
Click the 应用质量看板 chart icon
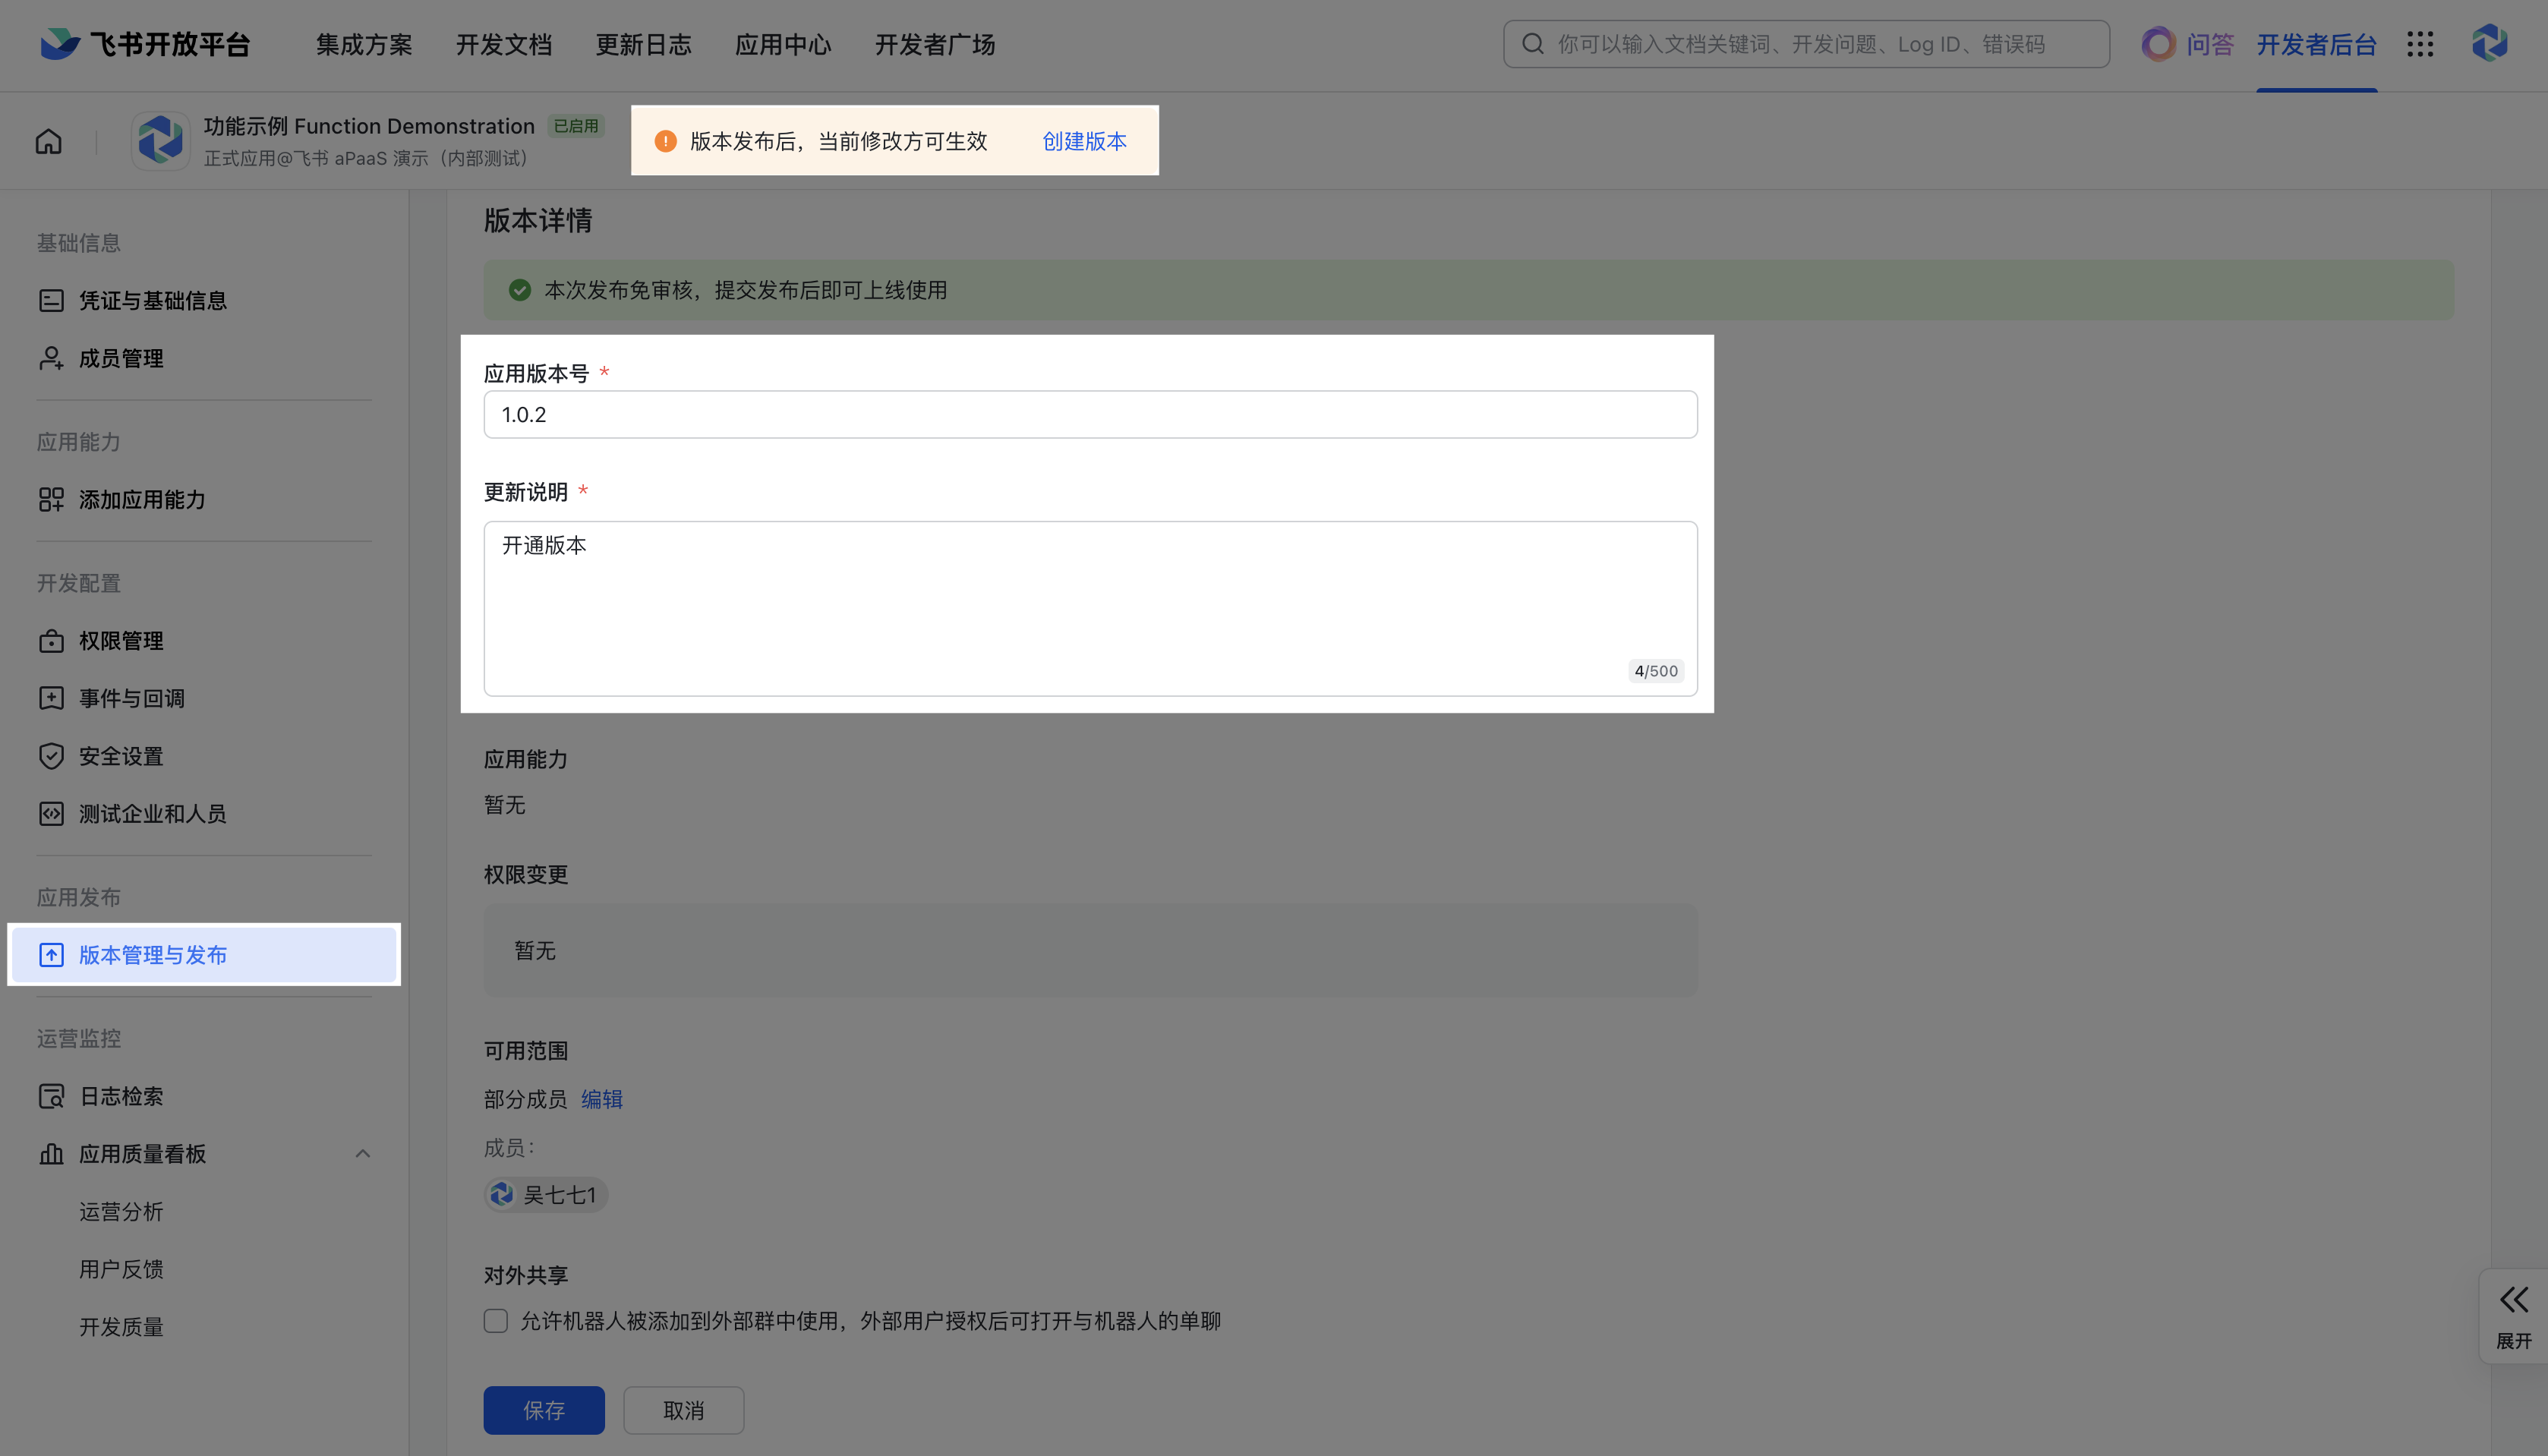click(51, 1154)
